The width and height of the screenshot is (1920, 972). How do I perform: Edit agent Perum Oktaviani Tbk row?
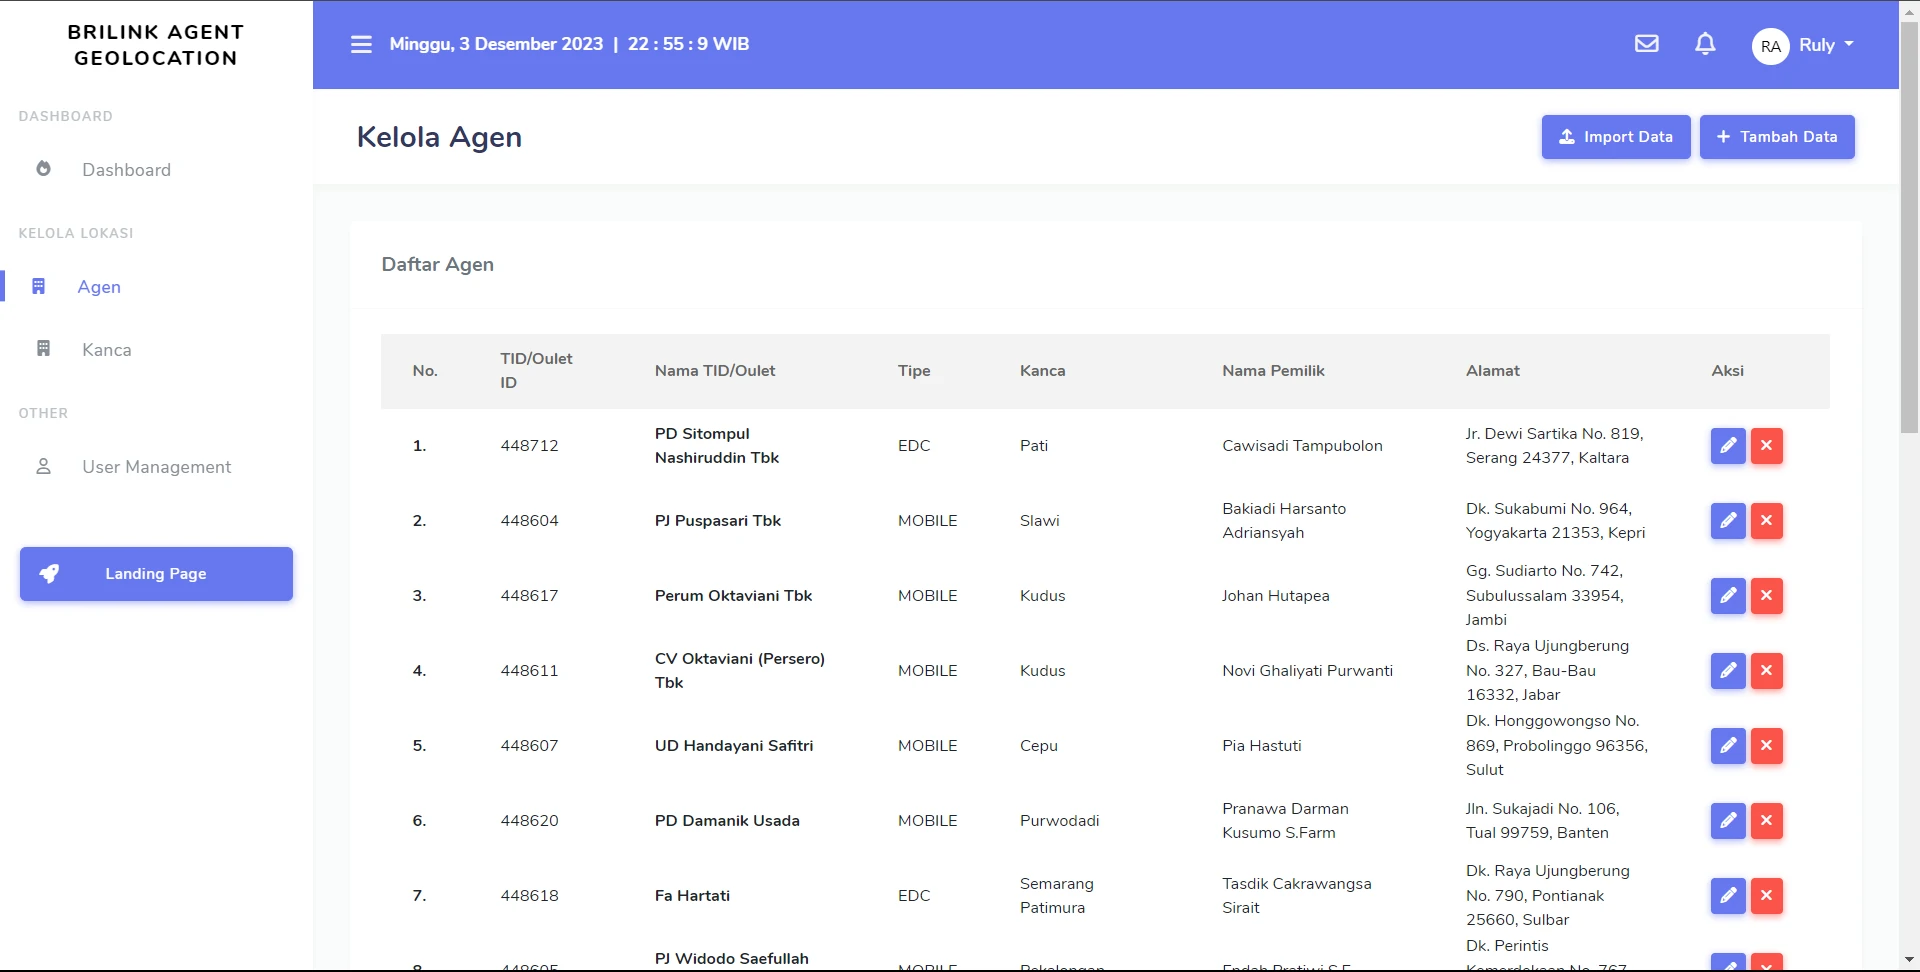point(1727,596)
